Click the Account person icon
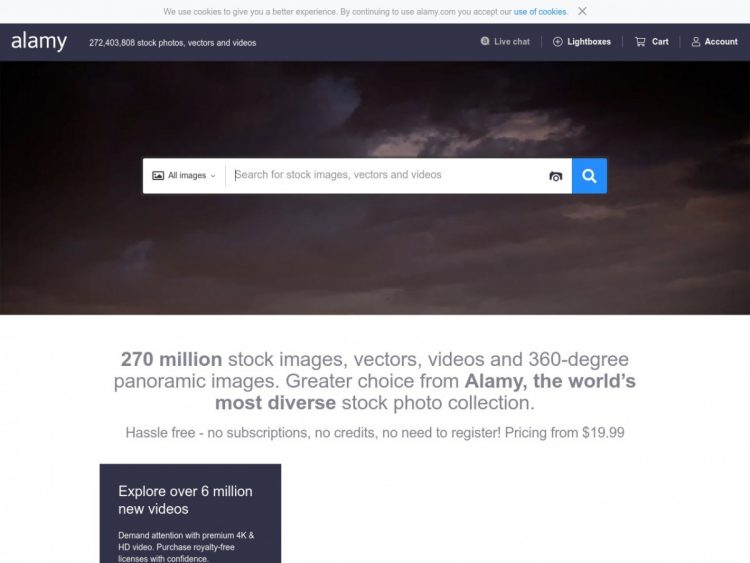This screenshot has width=750, height=563. (696, 42)
